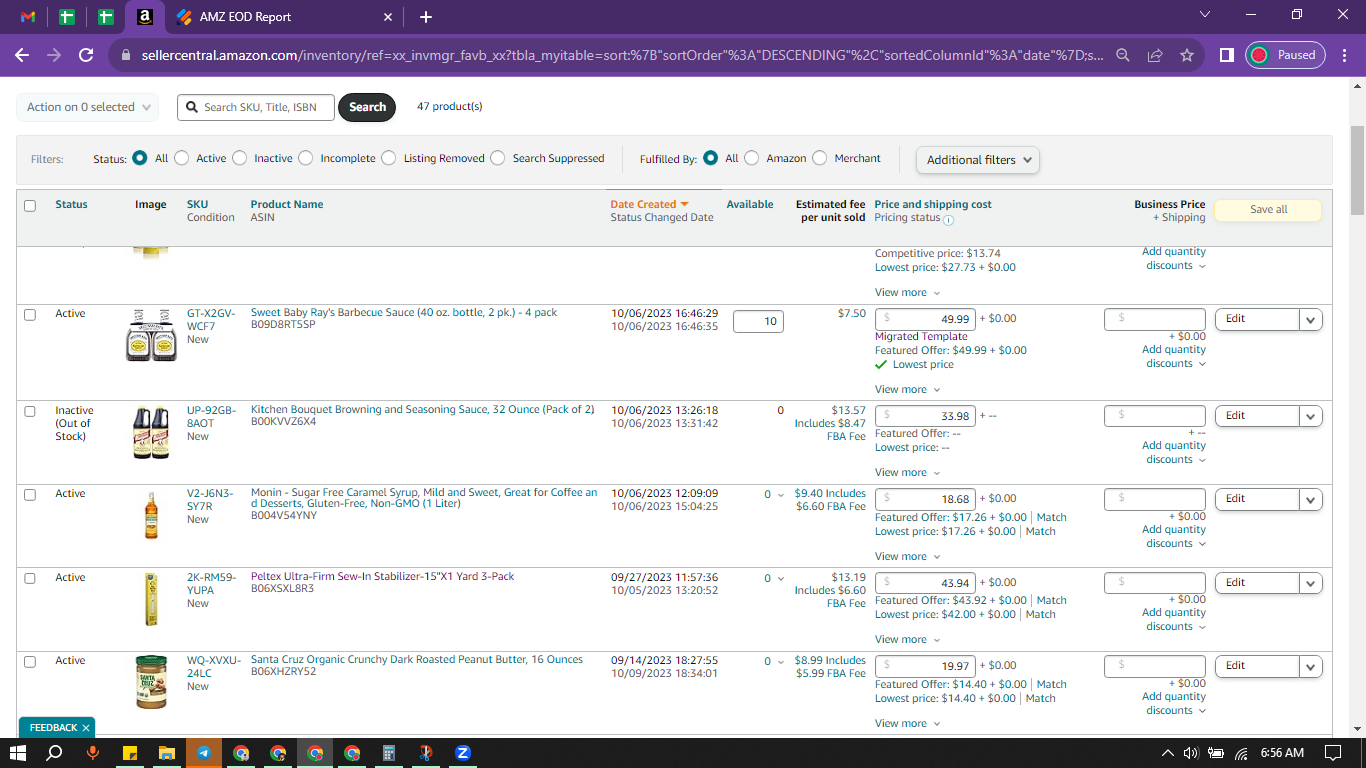Bookmark this page with the star icon
This screenshot has width=1366, height=768.
pyautogui.click(x=1187, y=56)
